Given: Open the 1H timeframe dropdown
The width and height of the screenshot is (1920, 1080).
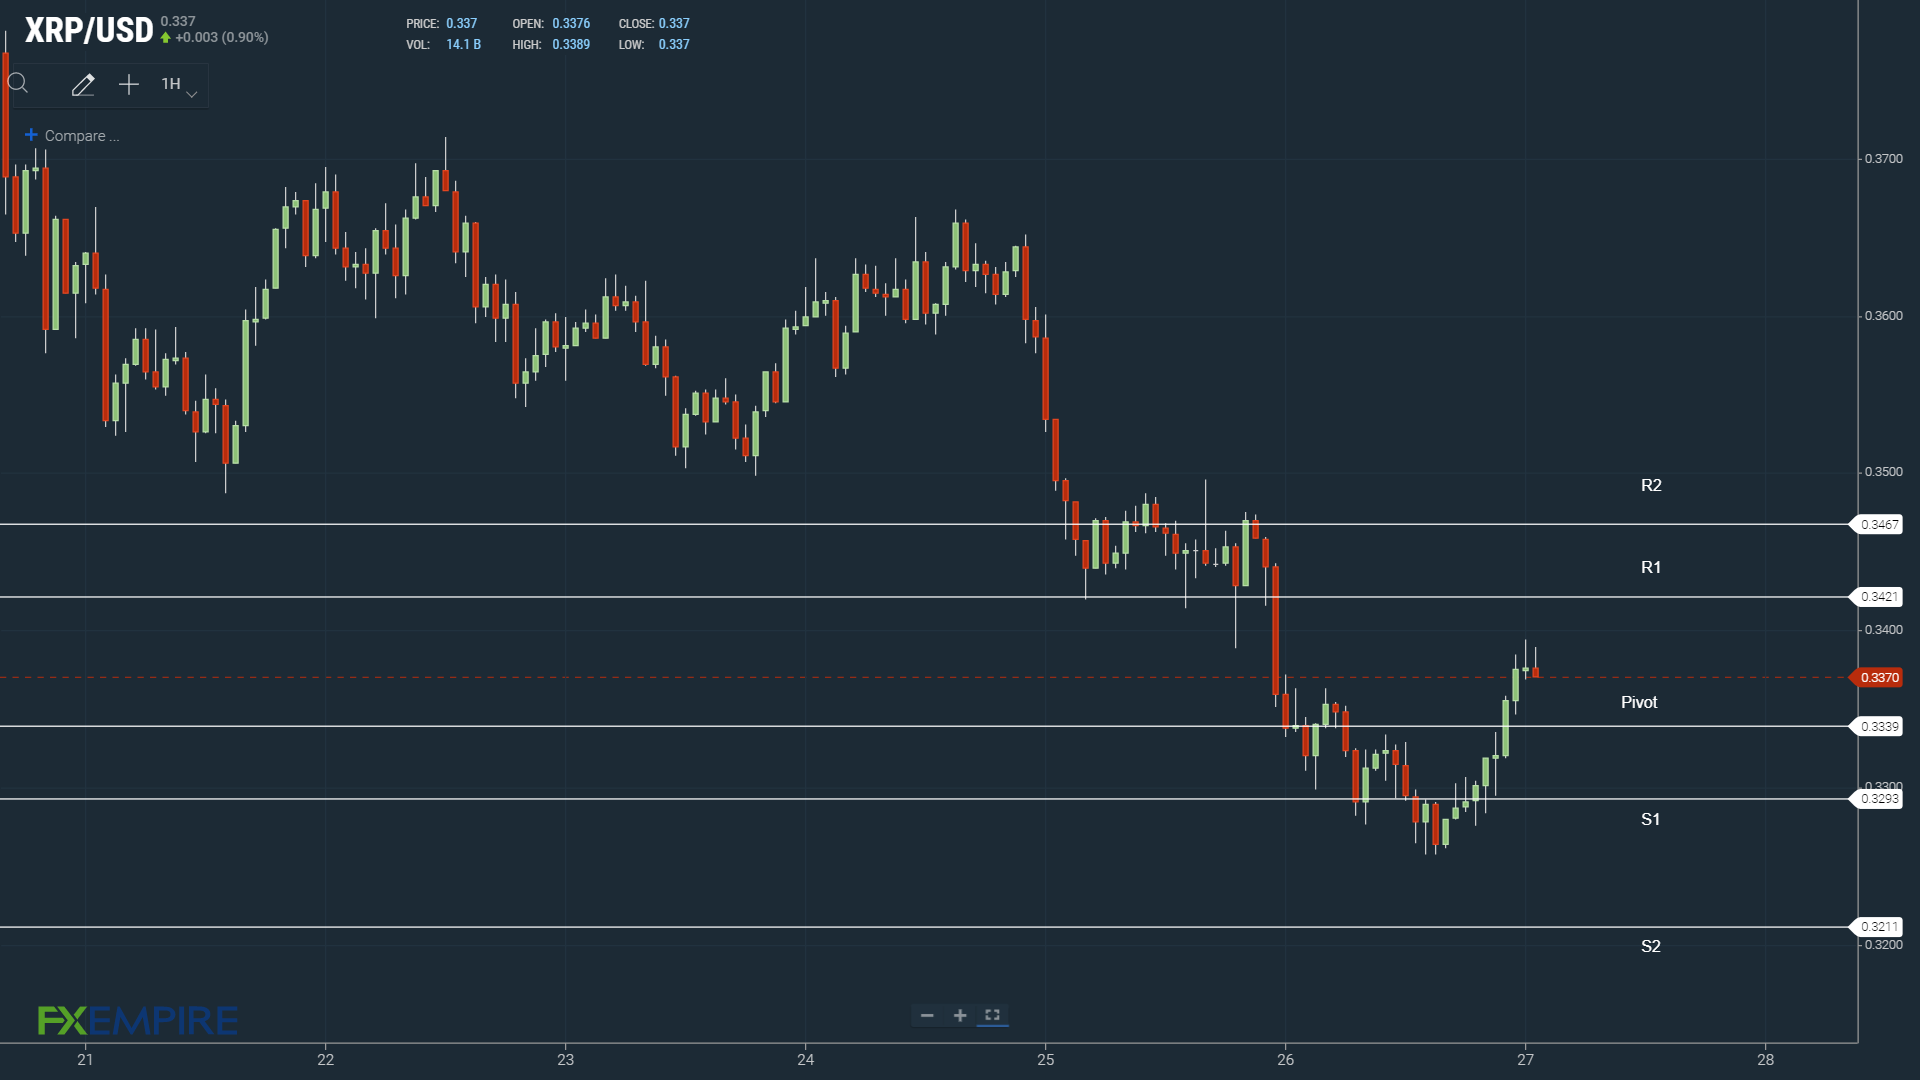Looking at the screenshot, I should click(179, 85).
